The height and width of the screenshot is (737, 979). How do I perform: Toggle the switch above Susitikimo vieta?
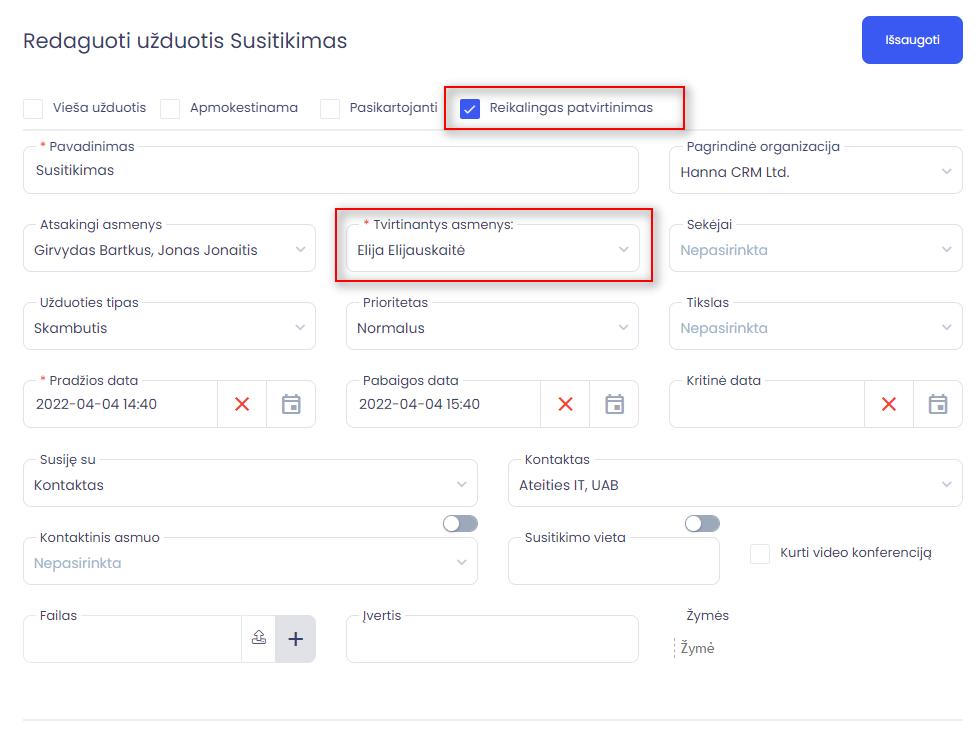(702, 523)
